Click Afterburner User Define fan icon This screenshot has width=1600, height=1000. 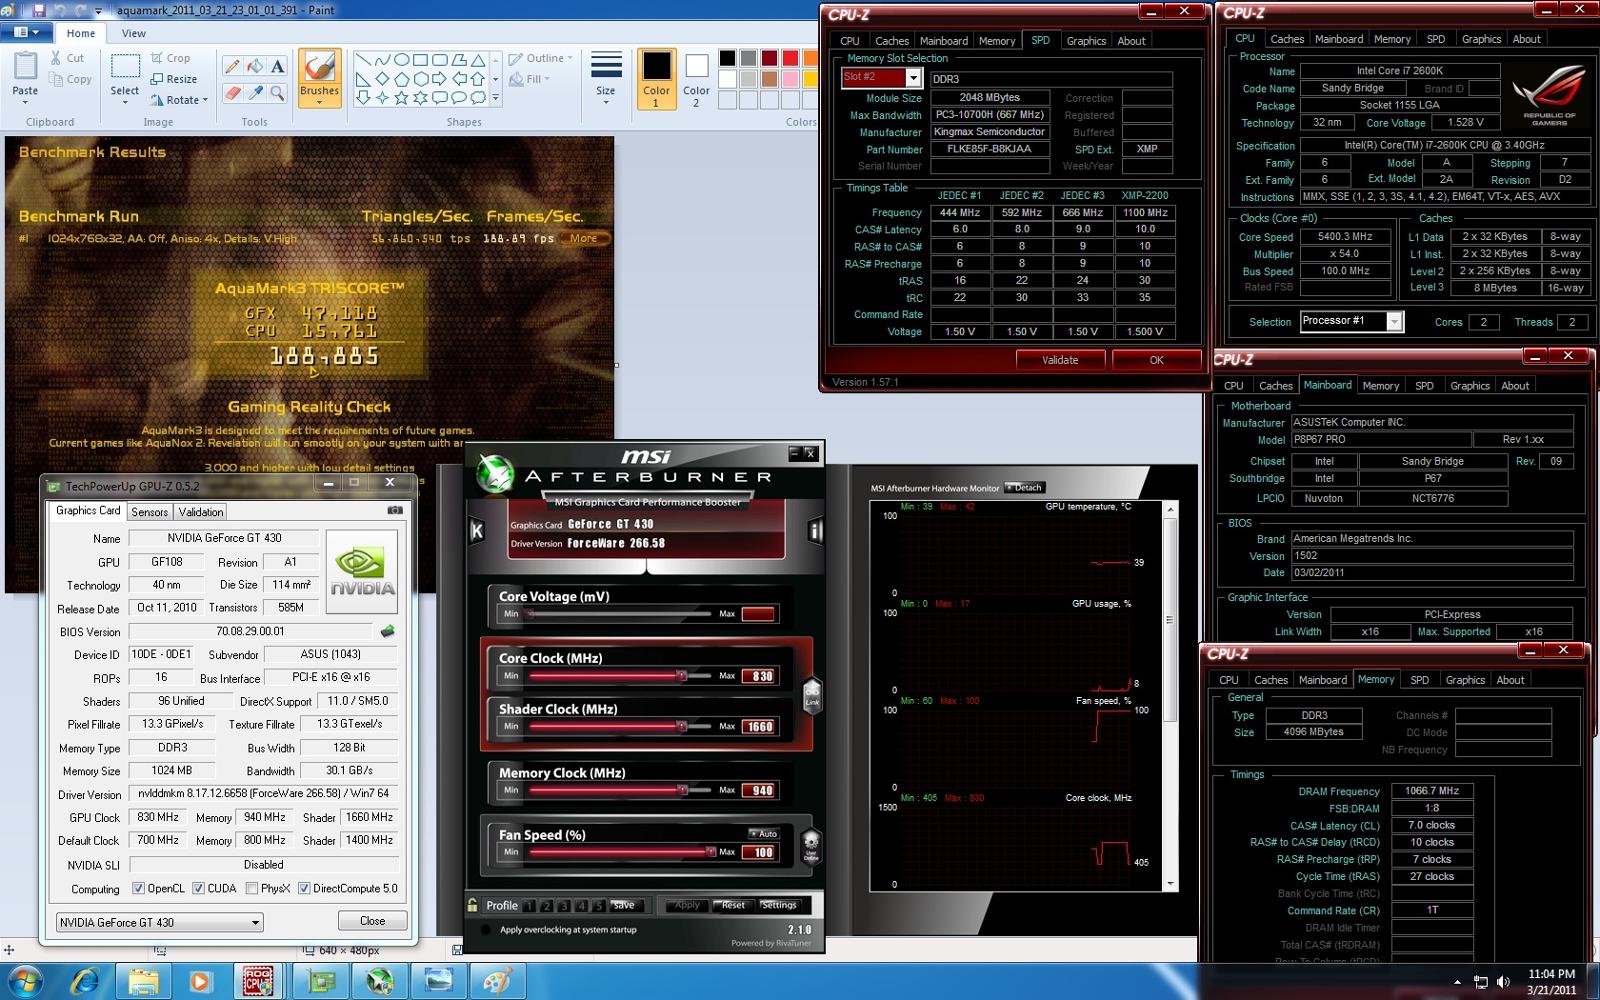811,845
